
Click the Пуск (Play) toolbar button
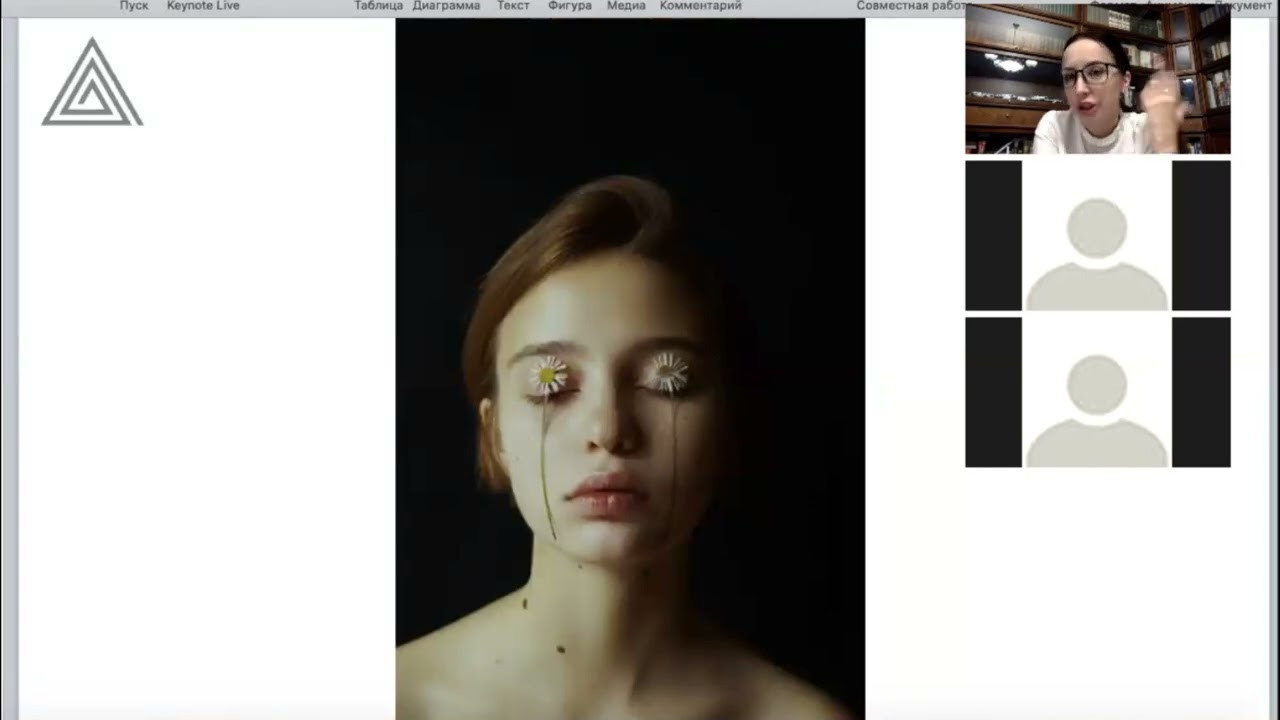134,6
